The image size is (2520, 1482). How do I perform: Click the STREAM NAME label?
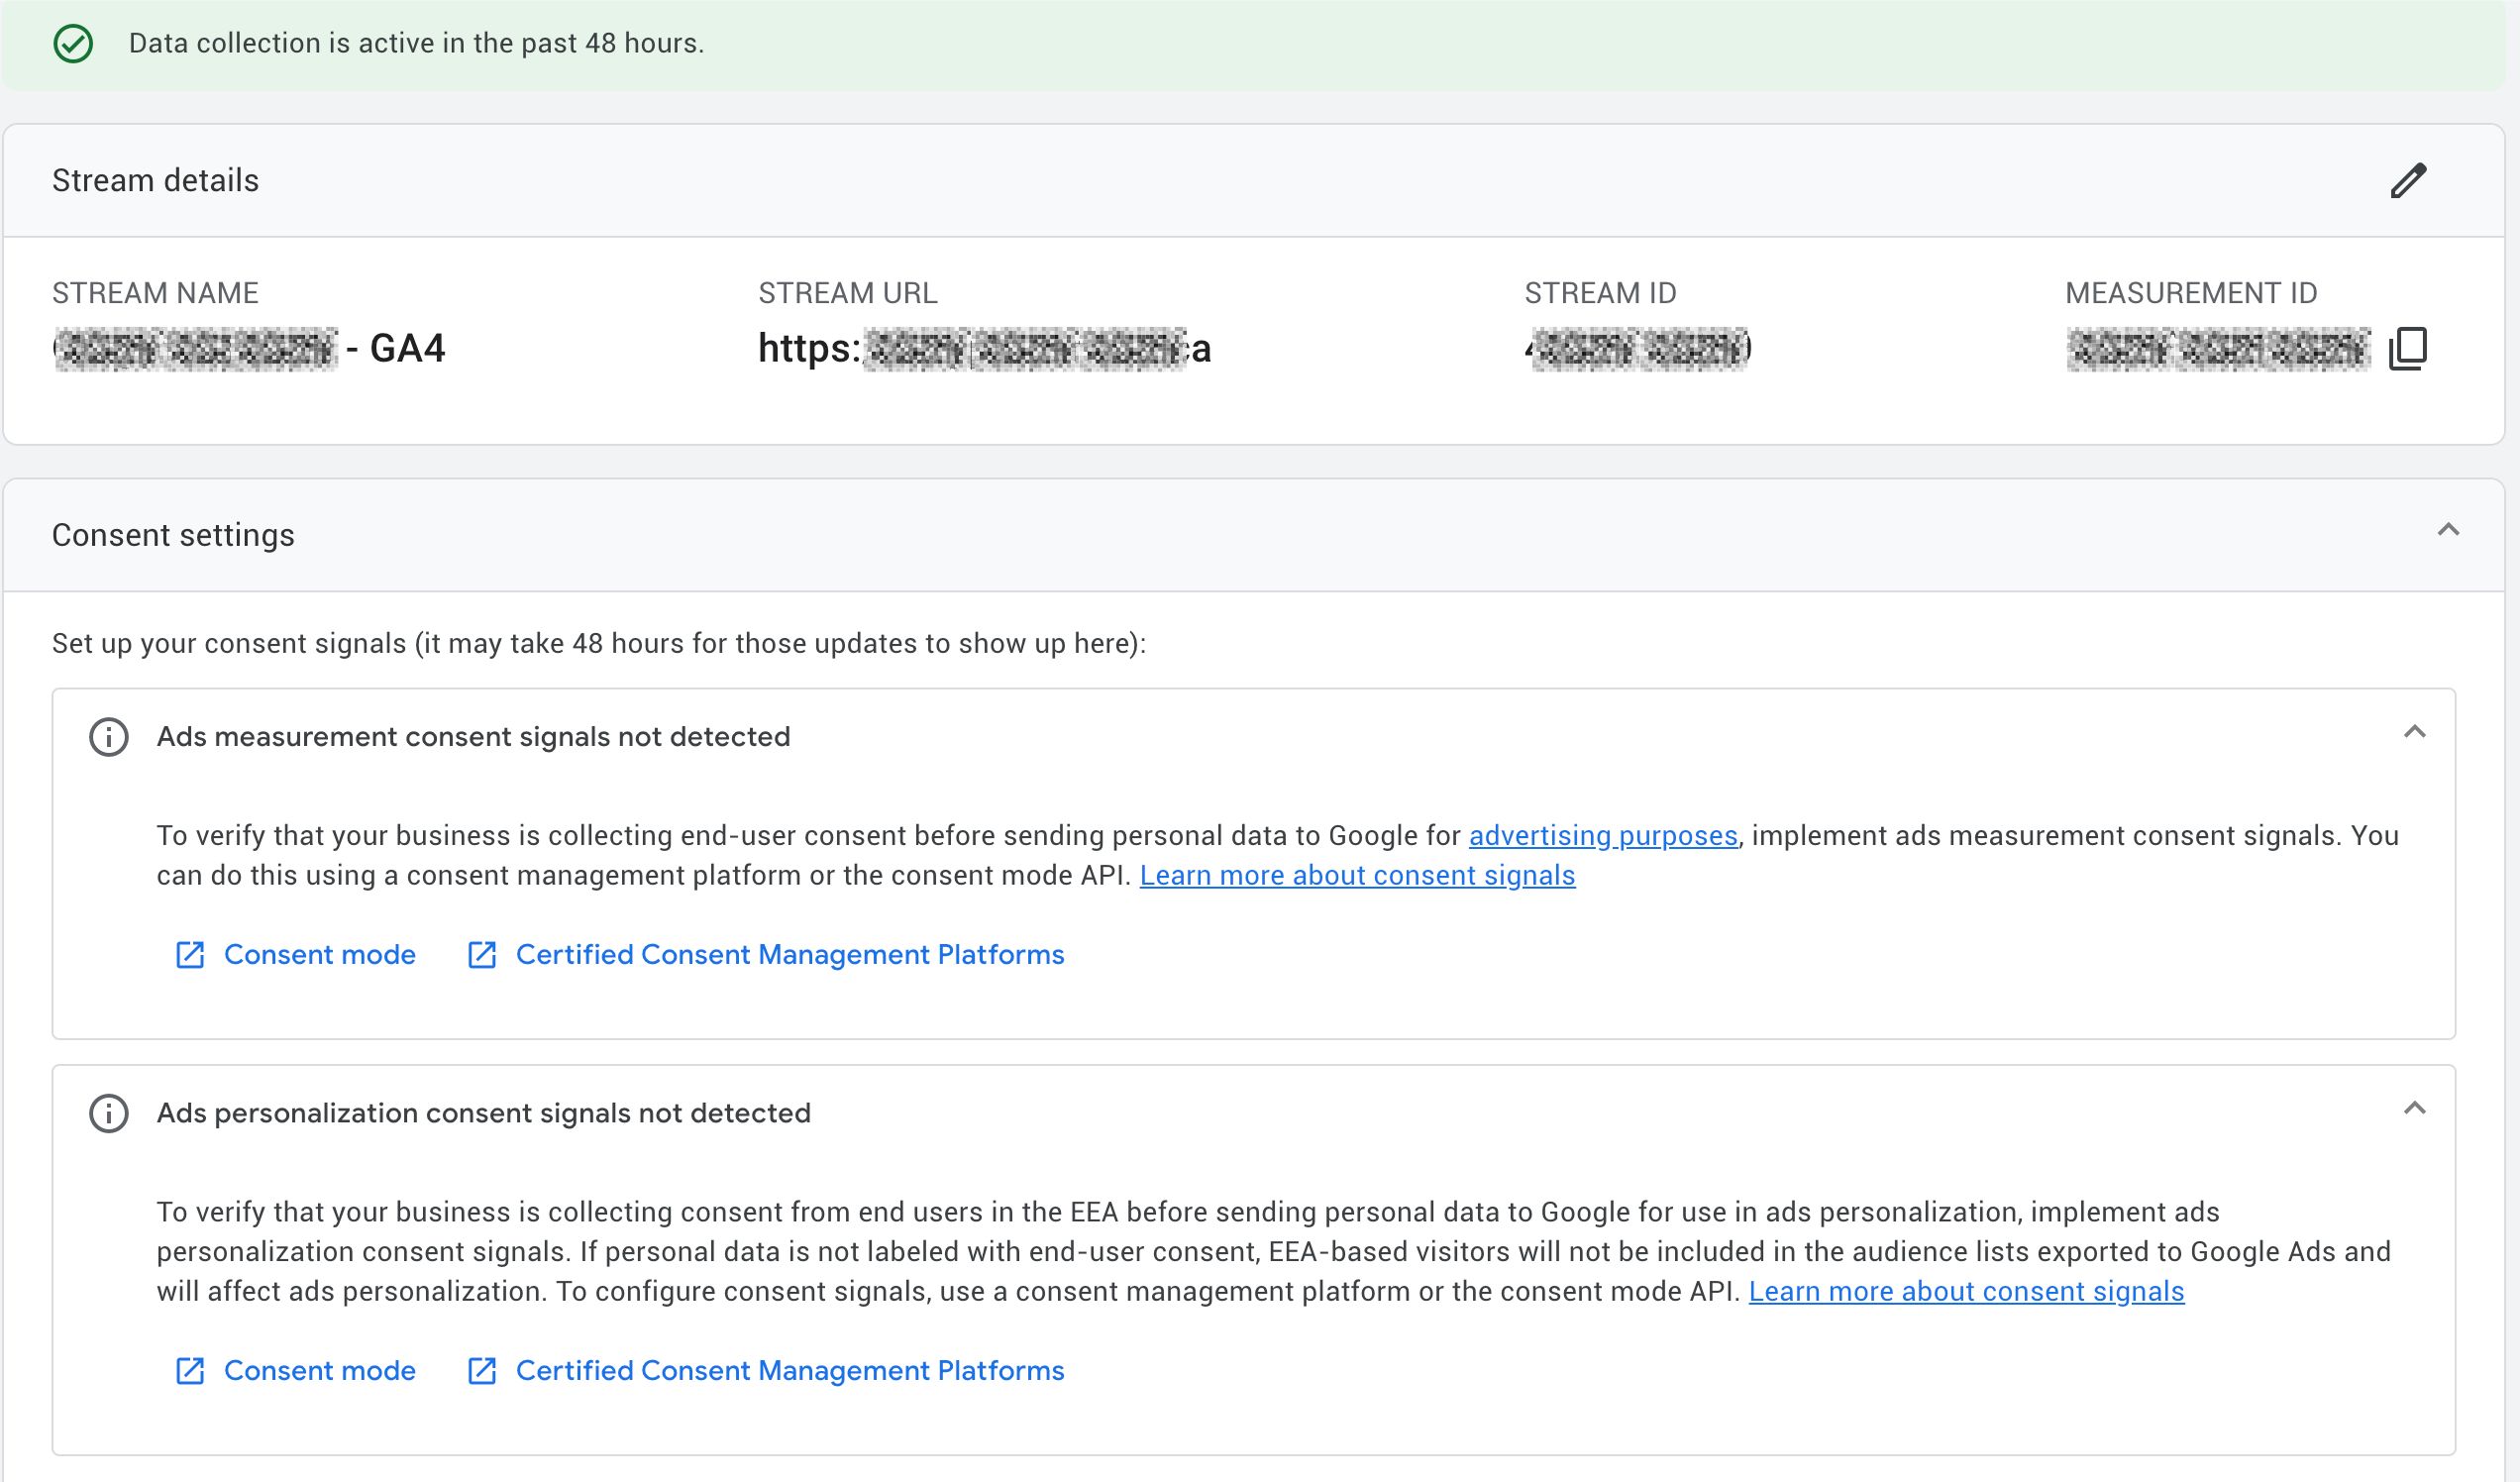[155, 293]
